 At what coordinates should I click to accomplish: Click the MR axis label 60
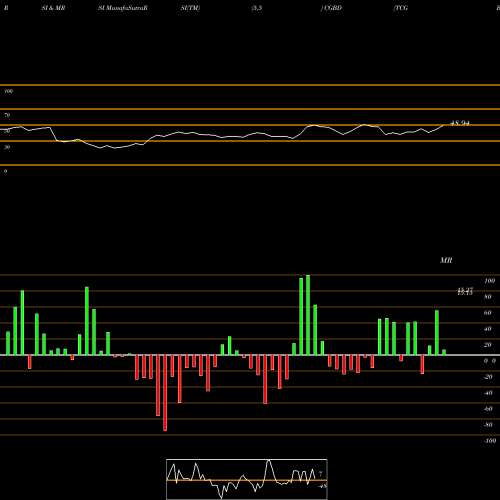coord(488,313)
